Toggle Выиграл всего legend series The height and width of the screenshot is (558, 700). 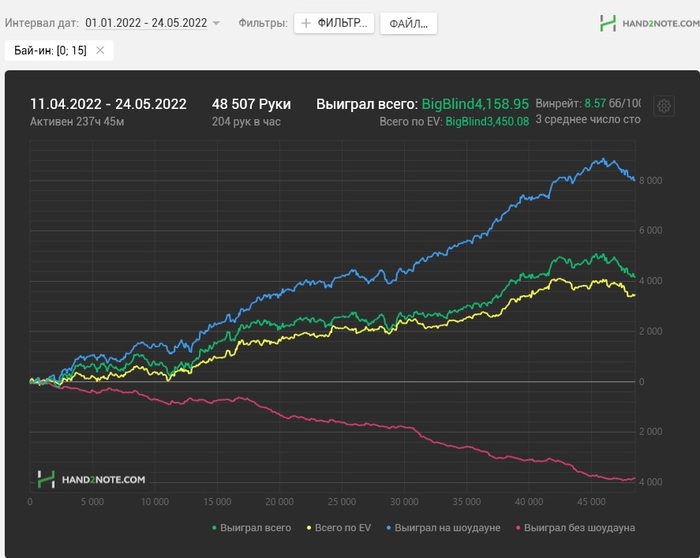[x=251, y=528]
